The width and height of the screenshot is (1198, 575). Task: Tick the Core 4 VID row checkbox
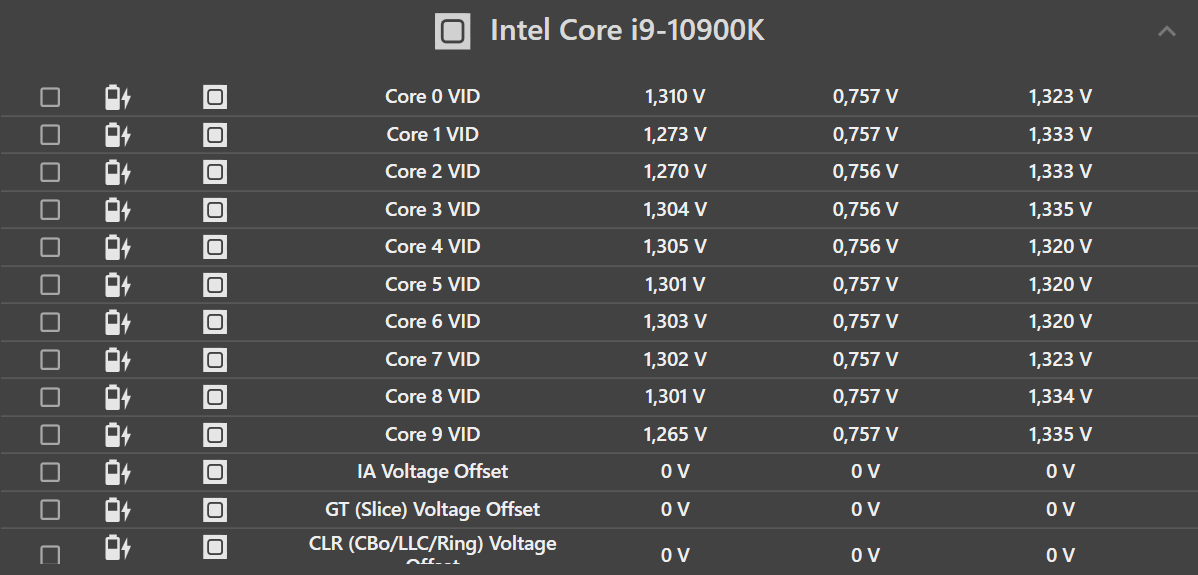[x=50, y=246]
